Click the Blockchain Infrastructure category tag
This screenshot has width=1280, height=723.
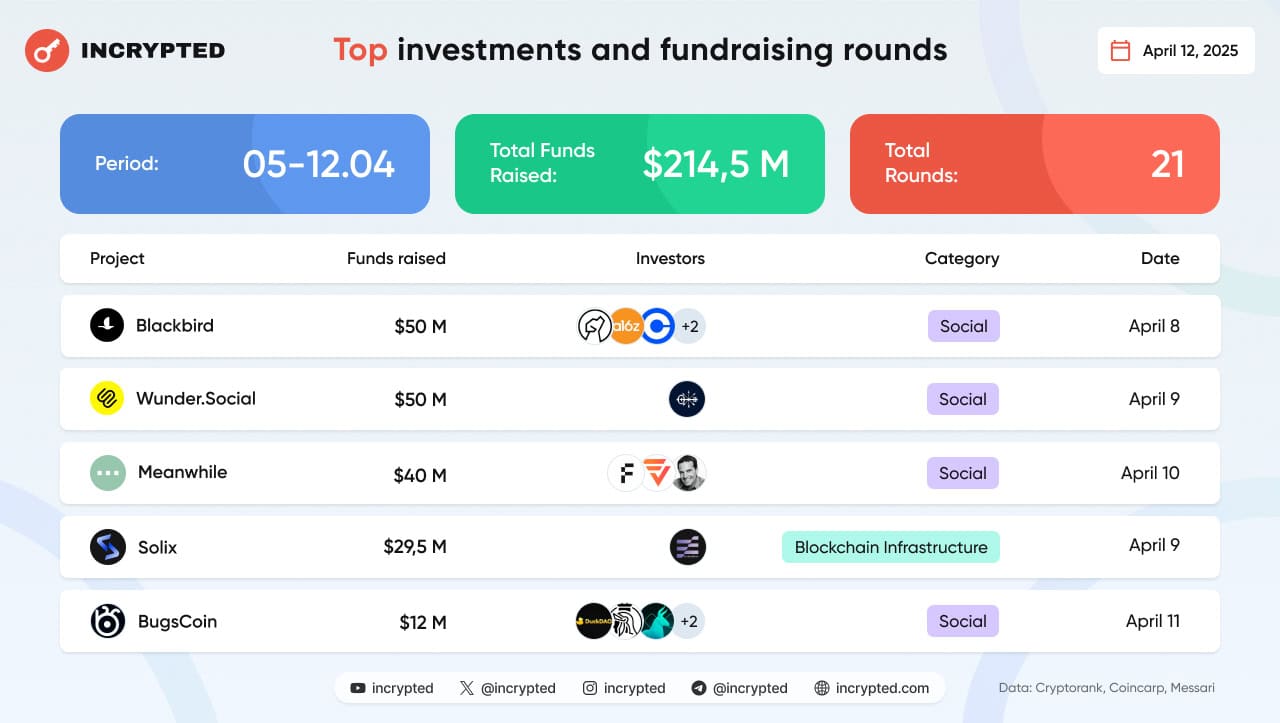coord(891,547)
